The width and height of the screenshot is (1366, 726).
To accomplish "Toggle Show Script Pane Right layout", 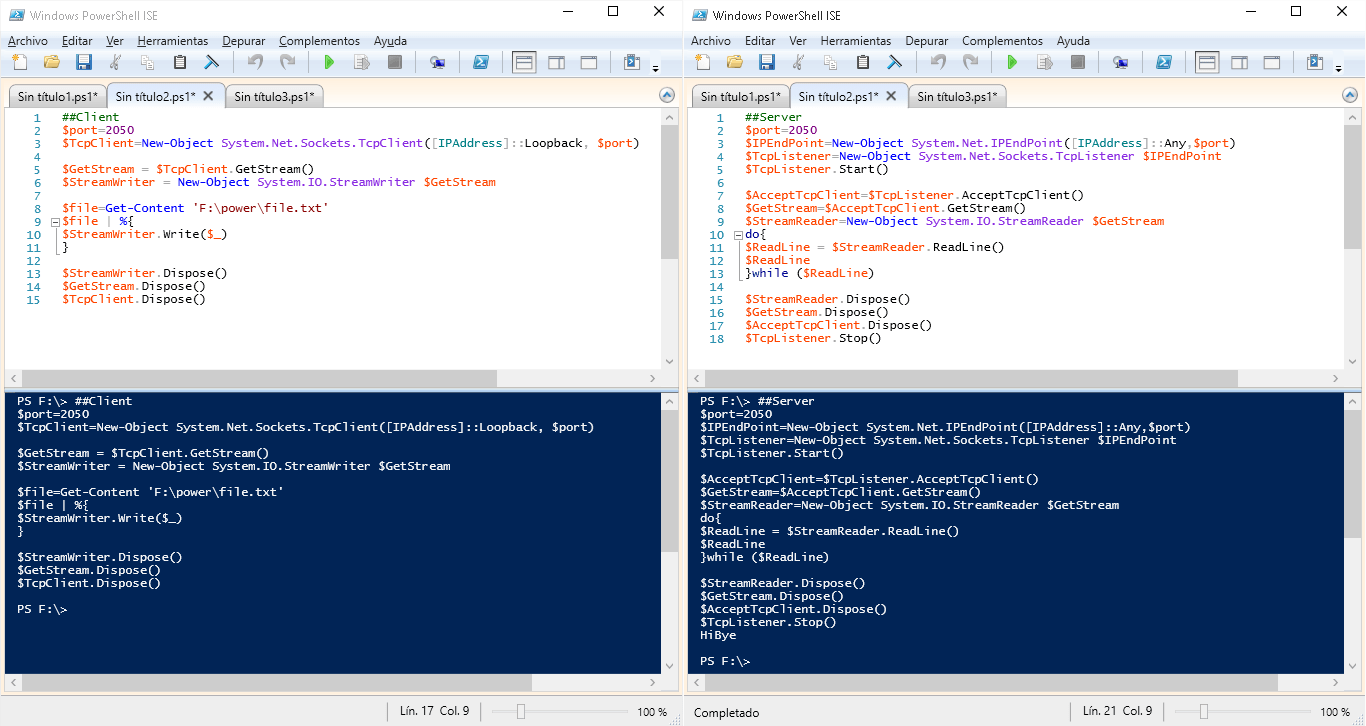I will pyautogui.click(x=557, y=61).
